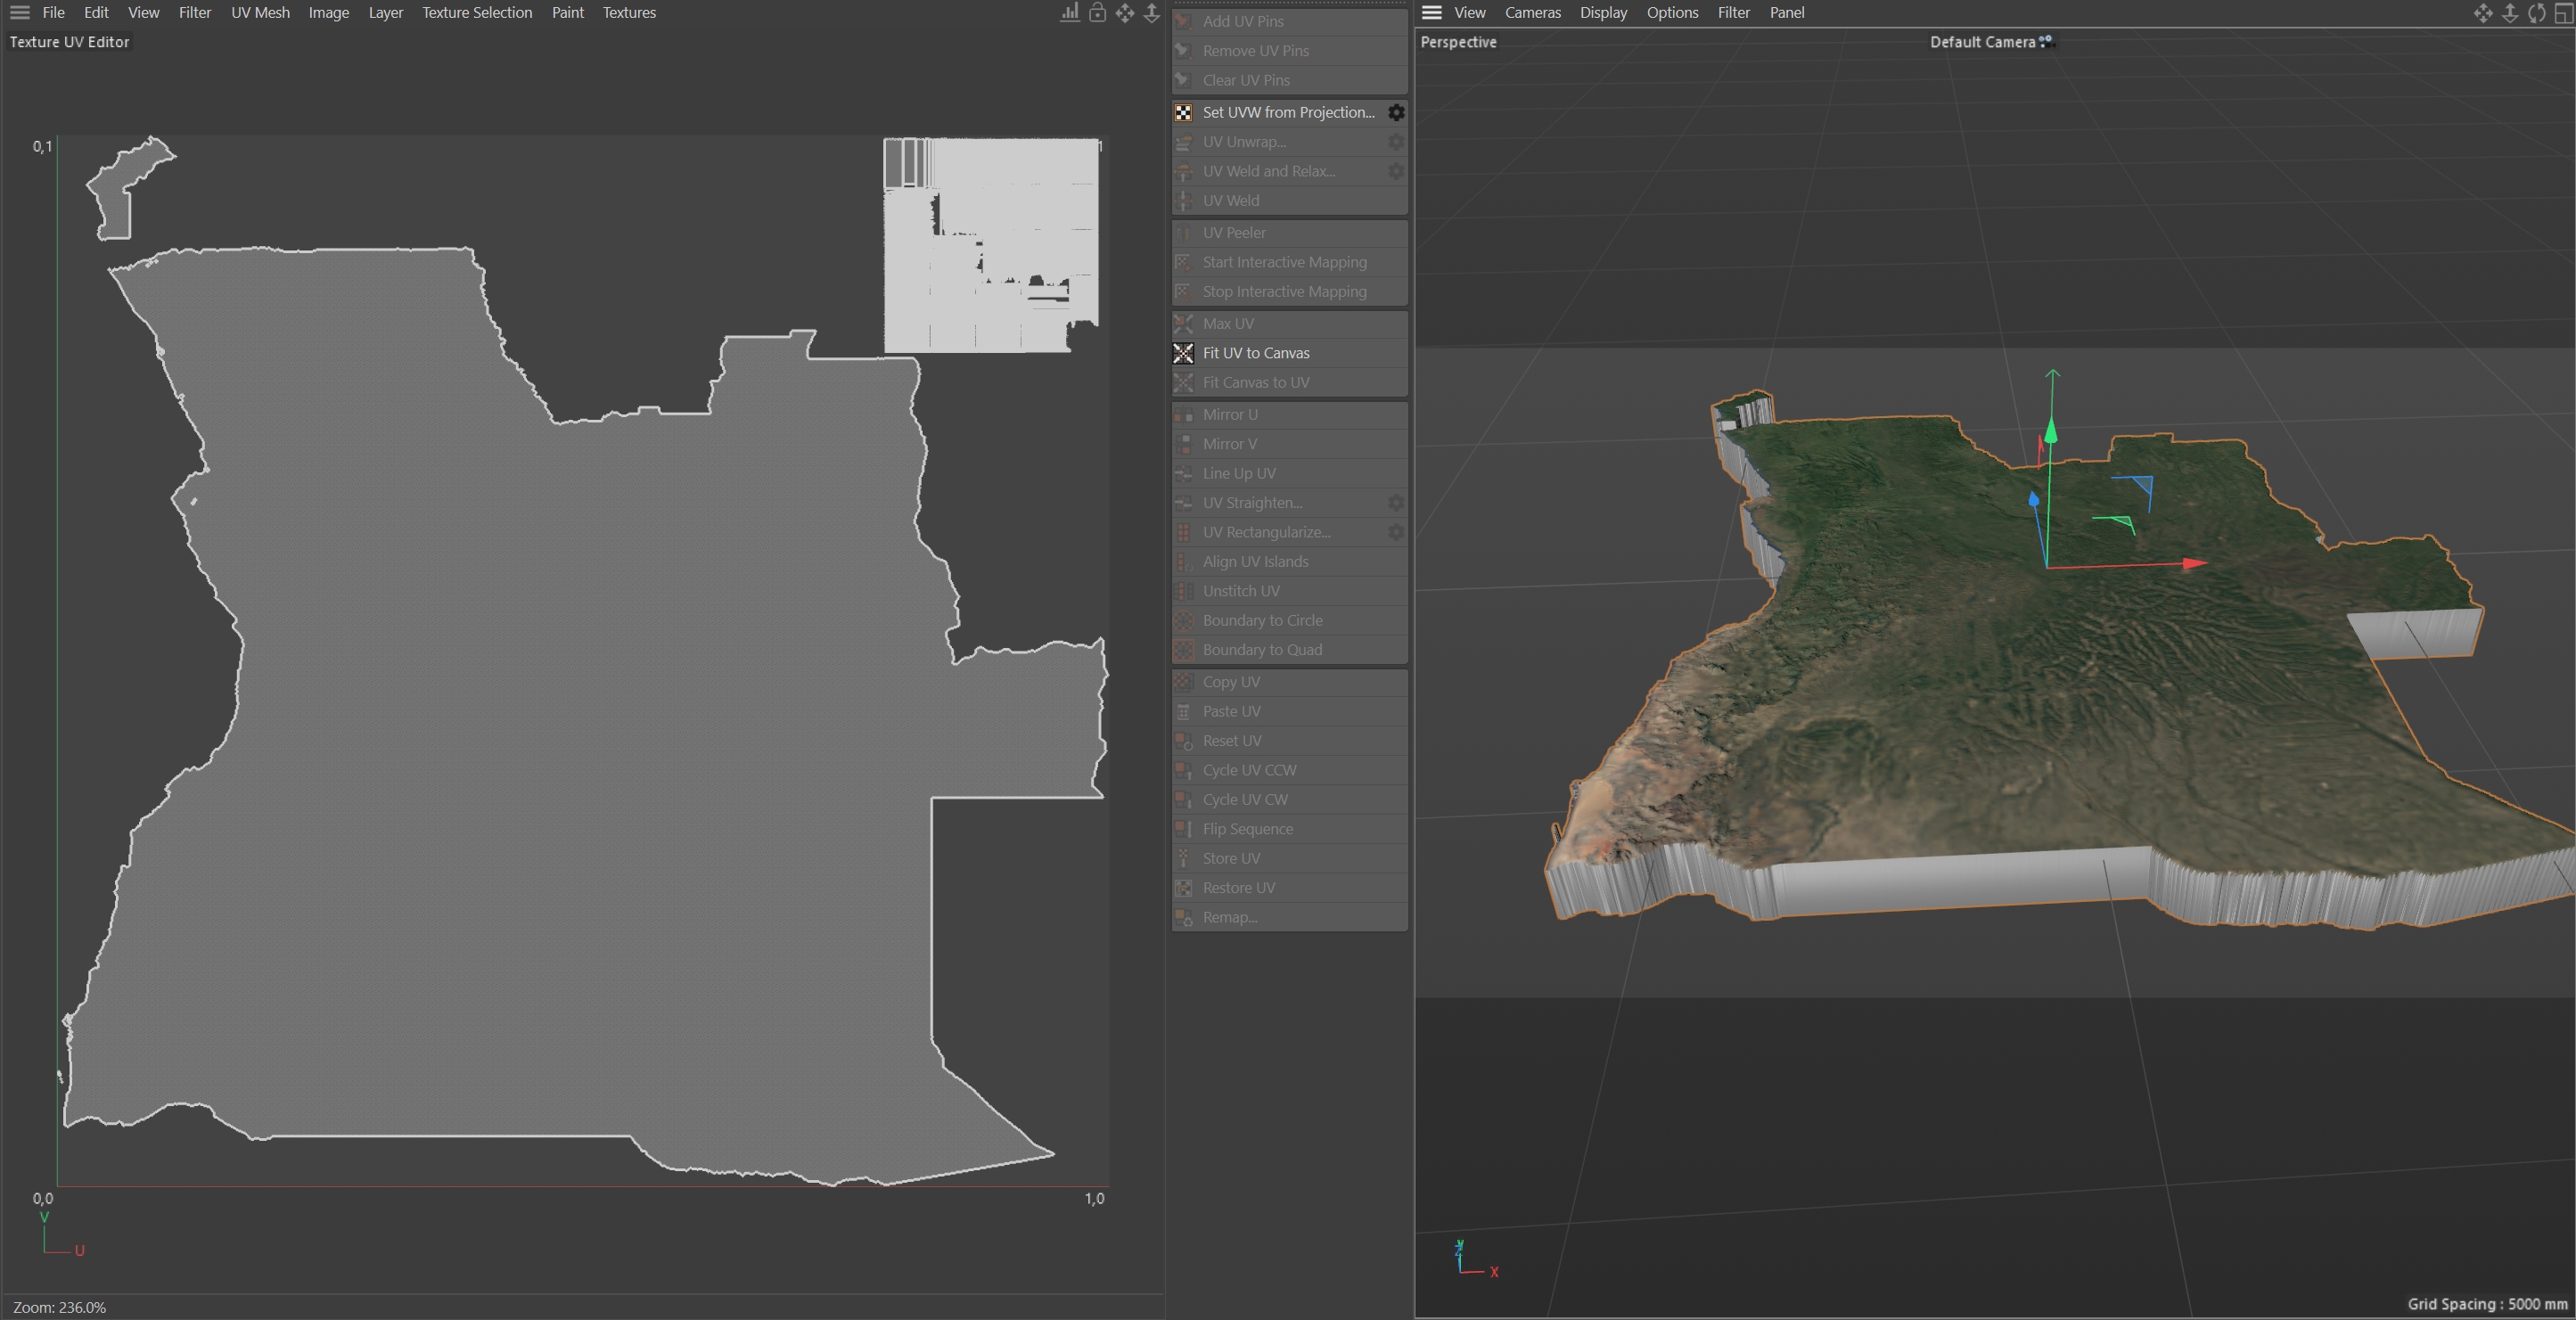Open the viewport Display menu
2576x1320 pixels.
[x=1603, y=13]
